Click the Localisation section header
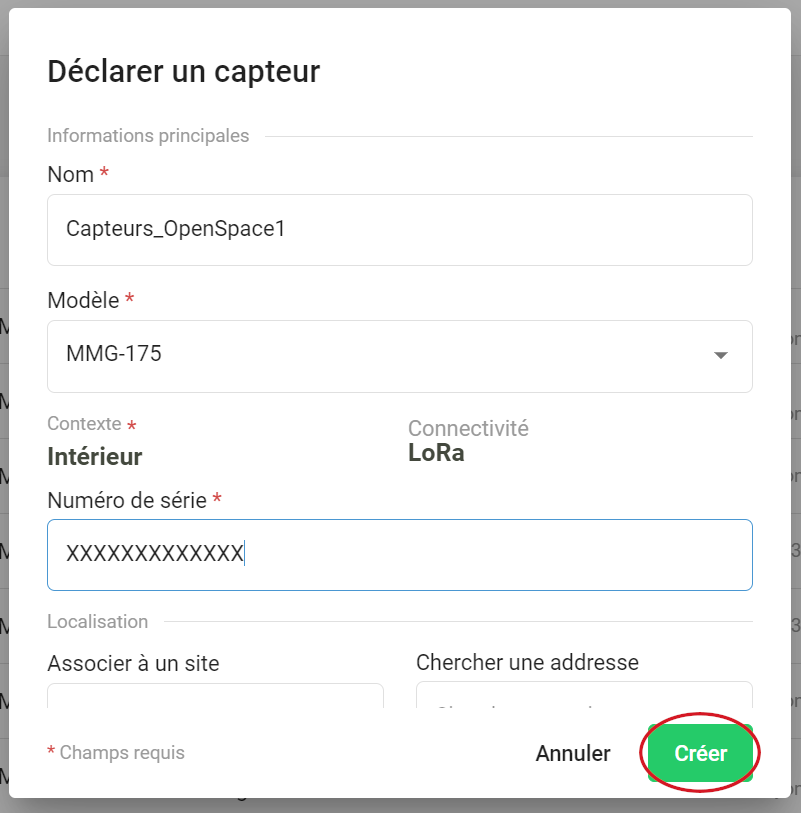The height and width of the screenshot is (813, 801). coord(97,622)
